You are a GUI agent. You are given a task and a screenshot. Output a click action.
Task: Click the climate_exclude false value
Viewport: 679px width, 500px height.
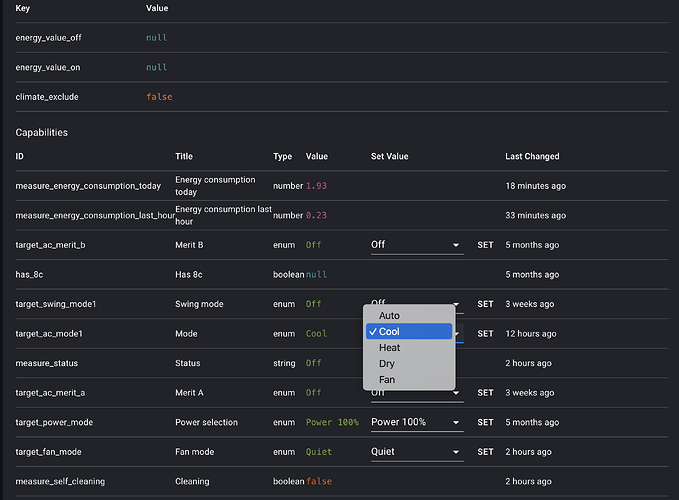pos(159,97)
